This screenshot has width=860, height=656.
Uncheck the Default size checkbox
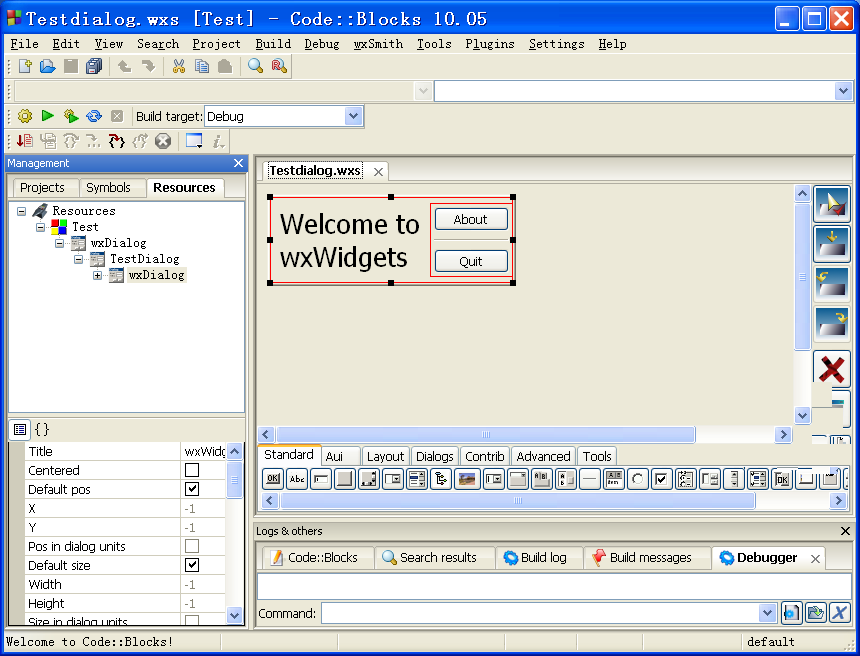point(192,564)
